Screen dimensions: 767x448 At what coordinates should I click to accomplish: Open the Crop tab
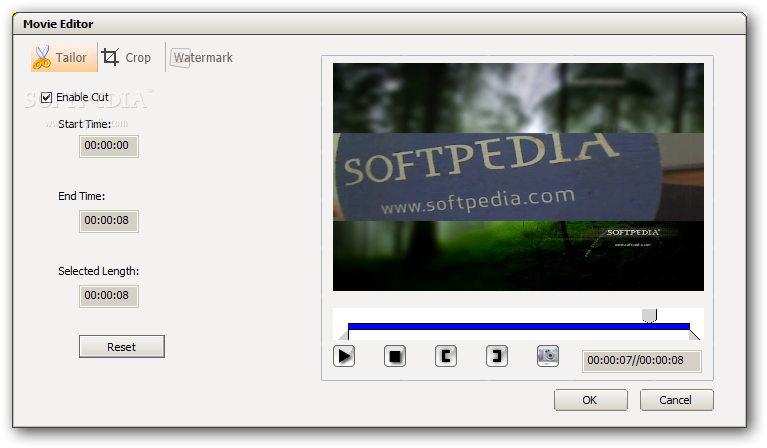click(127, 57)
